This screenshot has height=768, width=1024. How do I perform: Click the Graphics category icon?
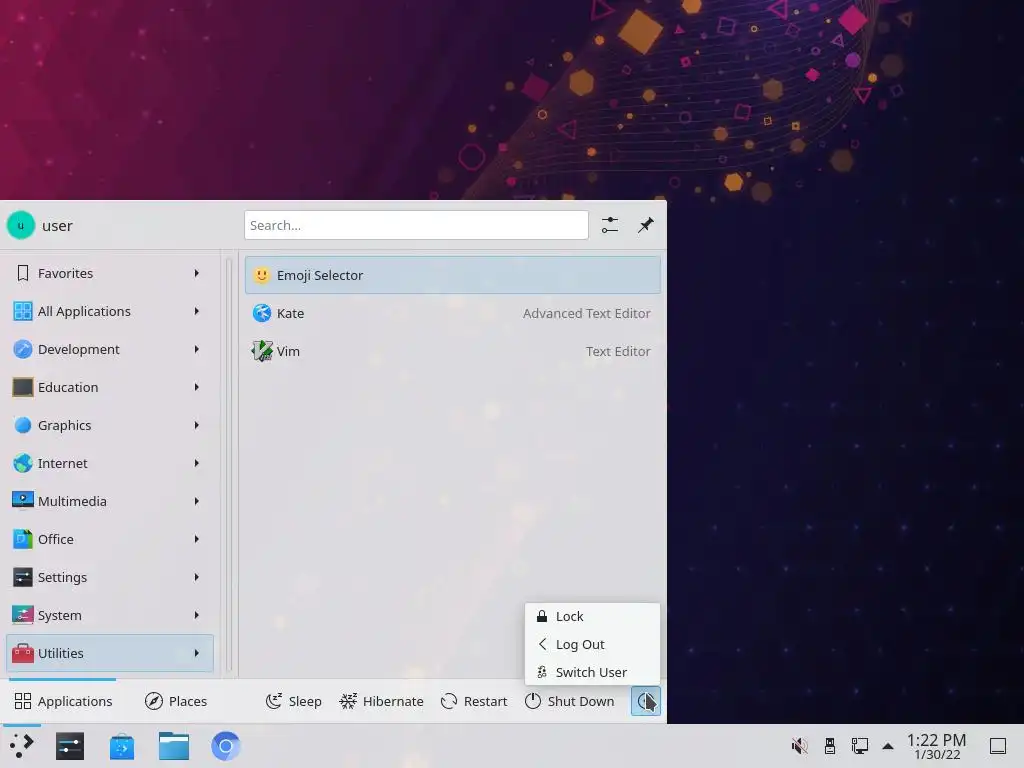coord(23,425)
